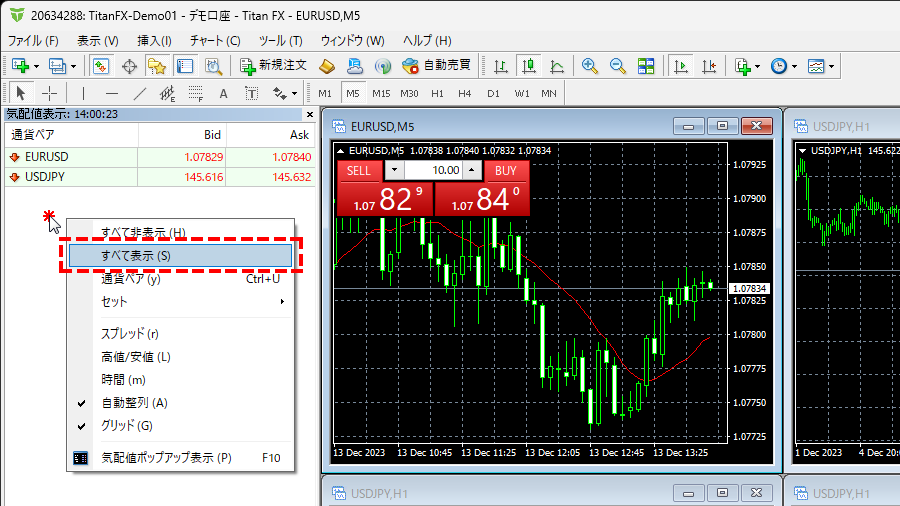Switch chart to M1 timeframe
The height and width of the screenshot is (506, 900).
[325, 93]
